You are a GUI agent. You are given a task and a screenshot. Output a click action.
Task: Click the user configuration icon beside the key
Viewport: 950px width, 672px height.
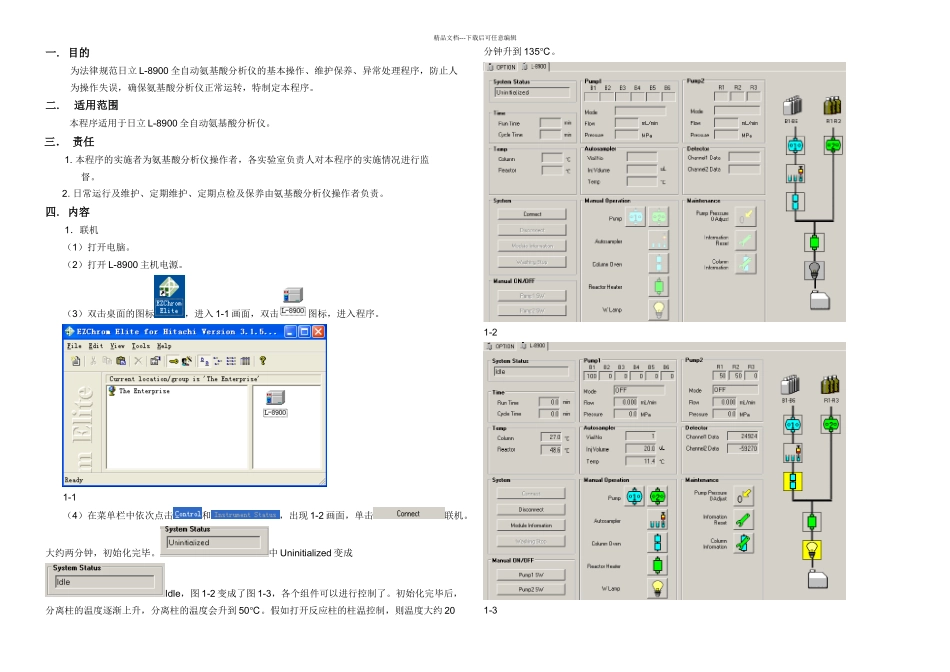187,361
